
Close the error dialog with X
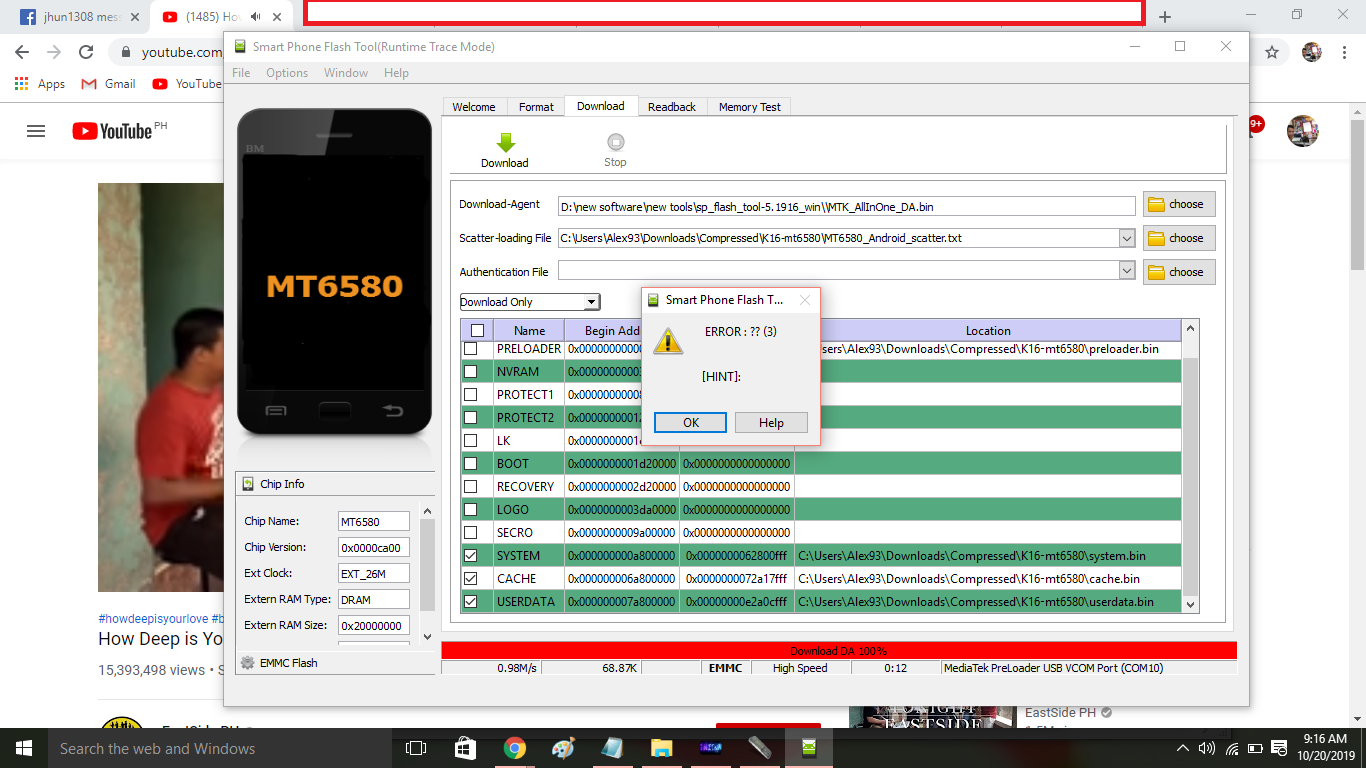point(805,300)
